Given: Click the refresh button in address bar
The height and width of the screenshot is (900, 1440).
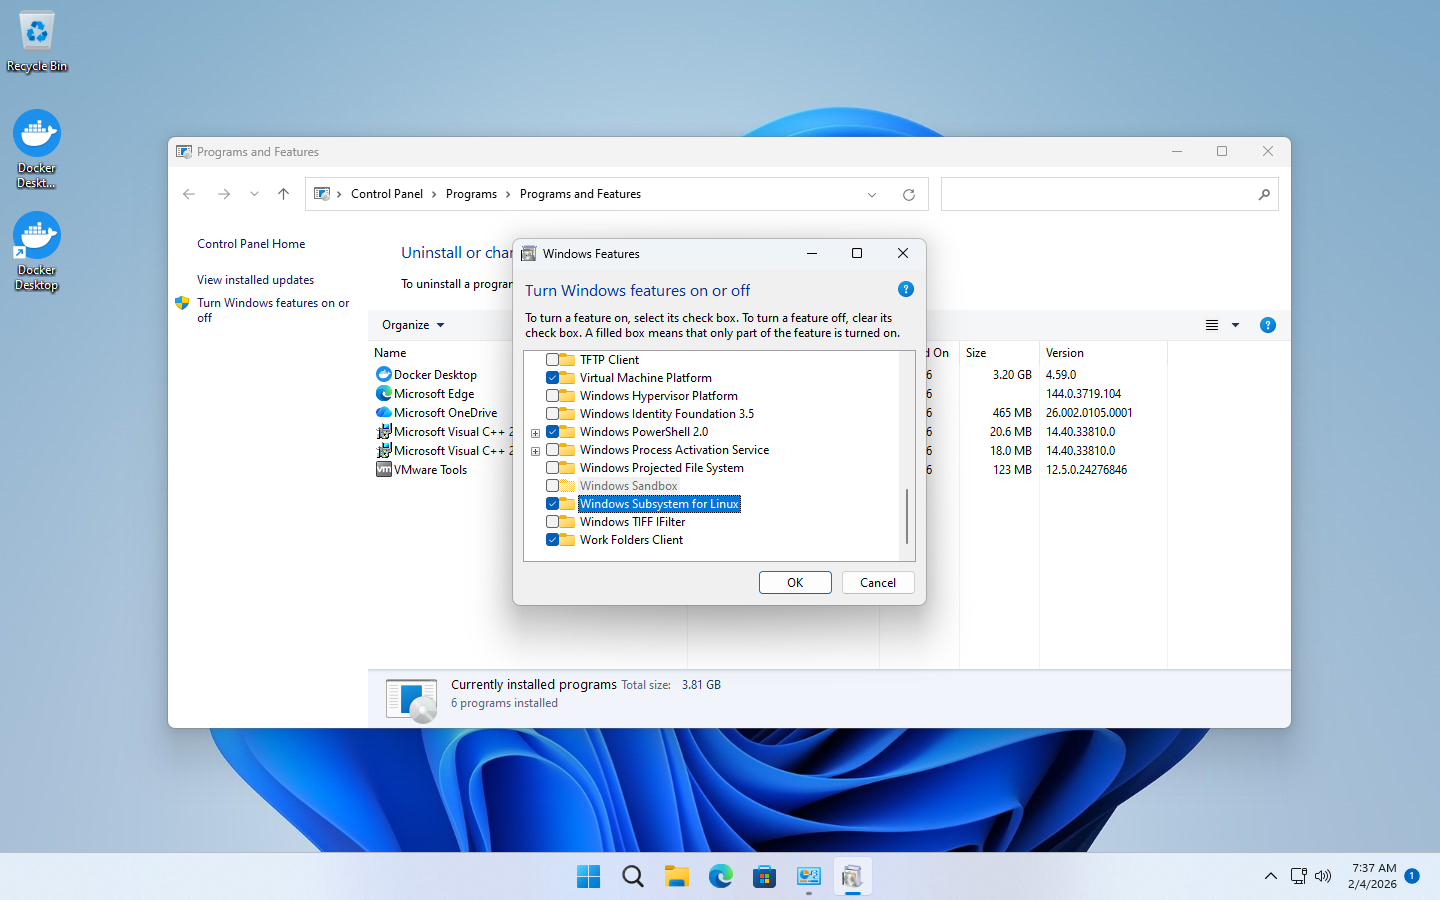Looking at the screenshot, I should (908, 195).
